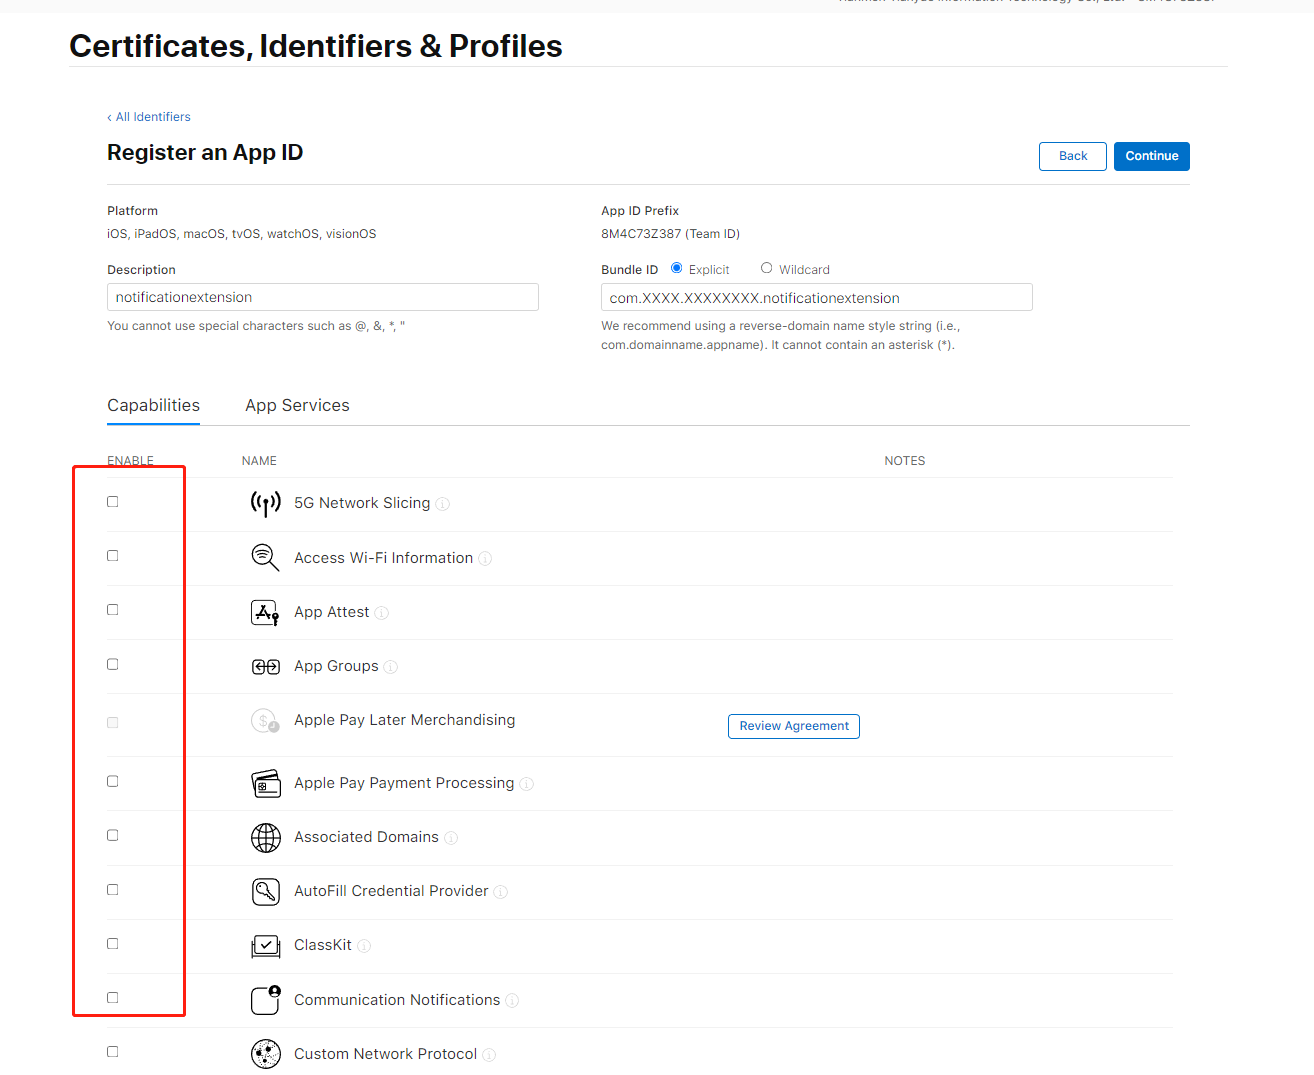Click the Continue button
The width and height of the screenshot is (1314, 1075).
[1152, 156]
